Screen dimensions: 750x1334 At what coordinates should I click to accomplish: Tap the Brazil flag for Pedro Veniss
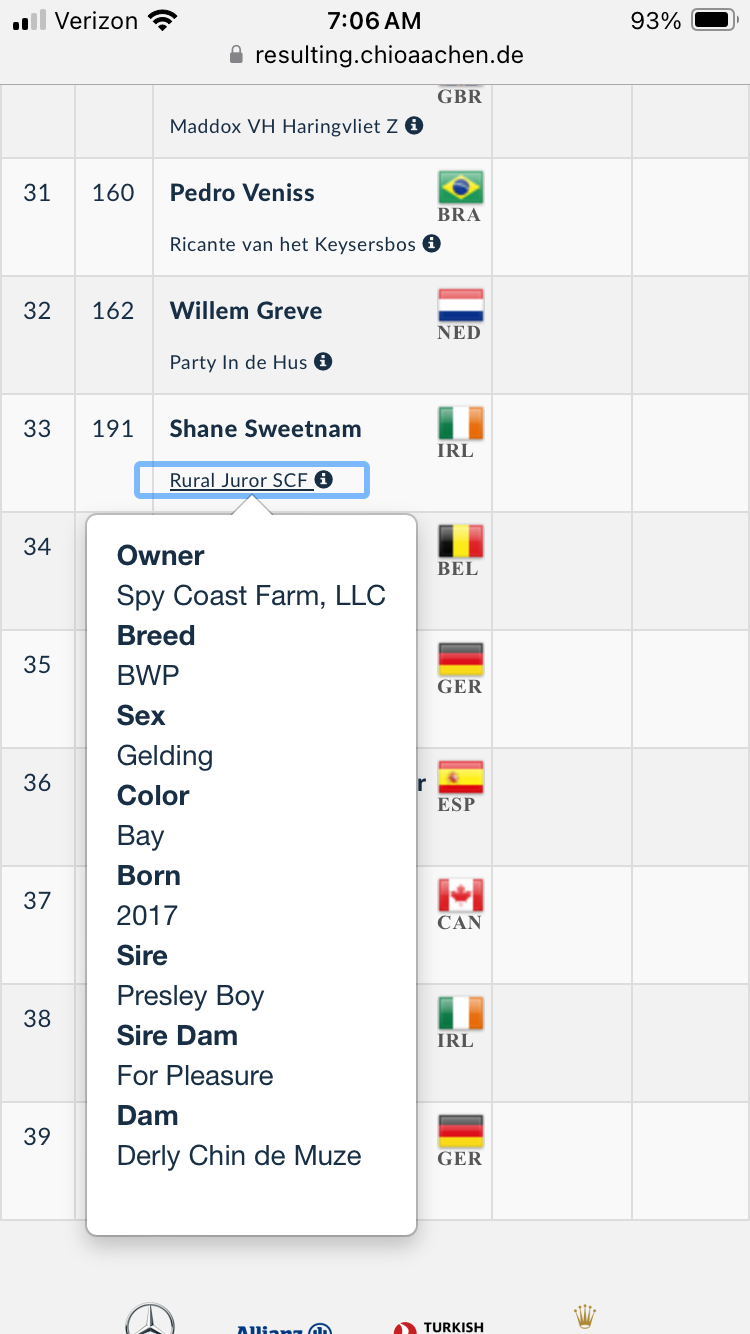(460, 187)
